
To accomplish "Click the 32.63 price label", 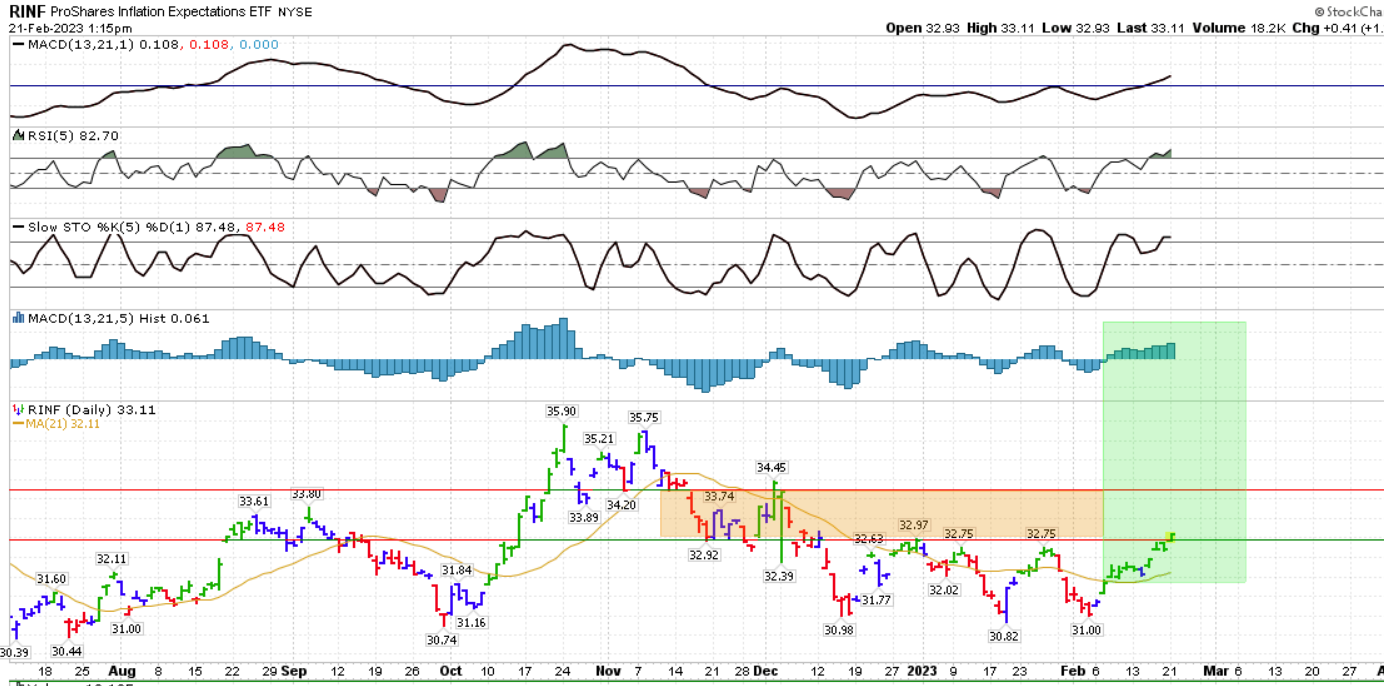I will 868,539.
